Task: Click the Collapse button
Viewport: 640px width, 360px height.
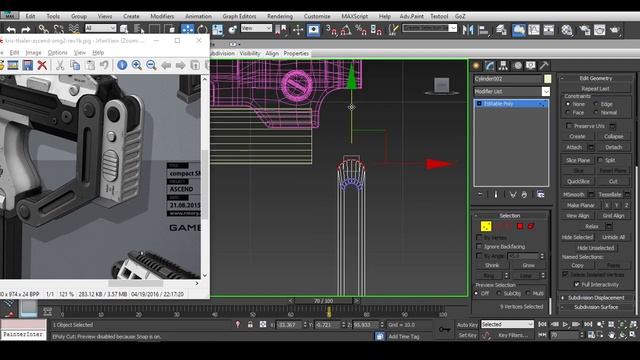Action: click(613, 136)
